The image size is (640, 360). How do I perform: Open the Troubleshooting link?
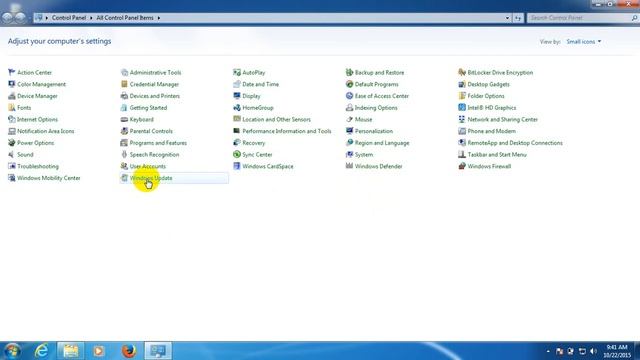point(38,166)
